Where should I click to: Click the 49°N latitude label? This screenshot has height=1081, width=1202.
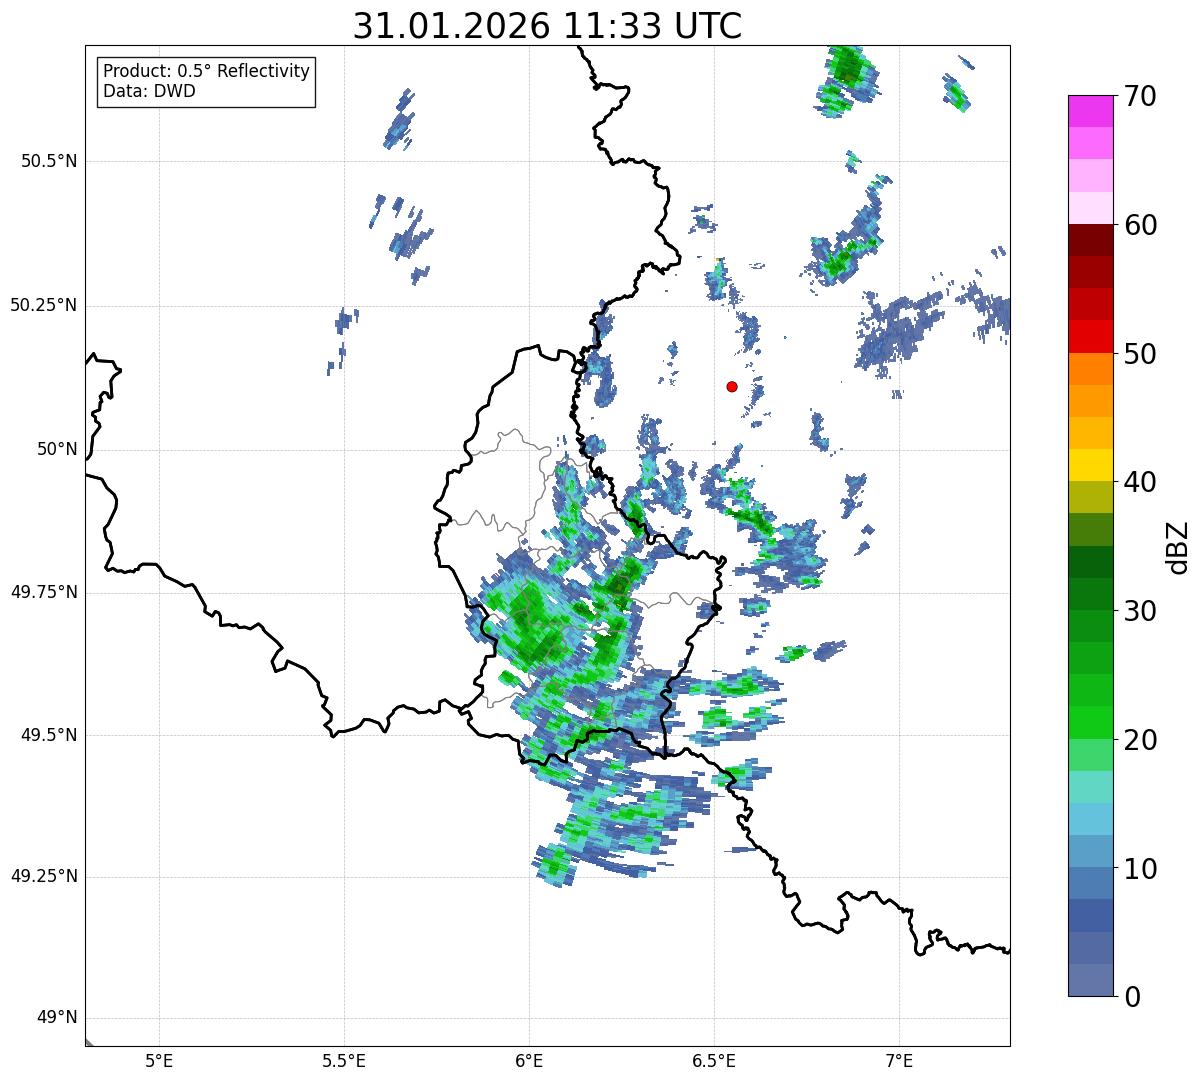57,1018
